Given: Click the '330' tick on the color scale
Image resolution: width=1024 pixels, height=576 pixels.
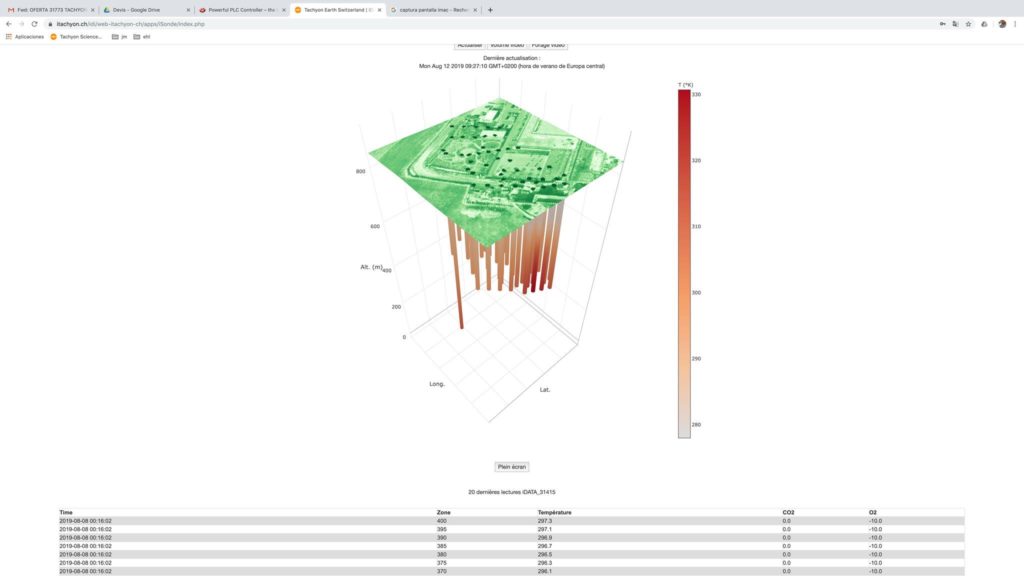Looking at the screenshot, I should pos(696,95).
